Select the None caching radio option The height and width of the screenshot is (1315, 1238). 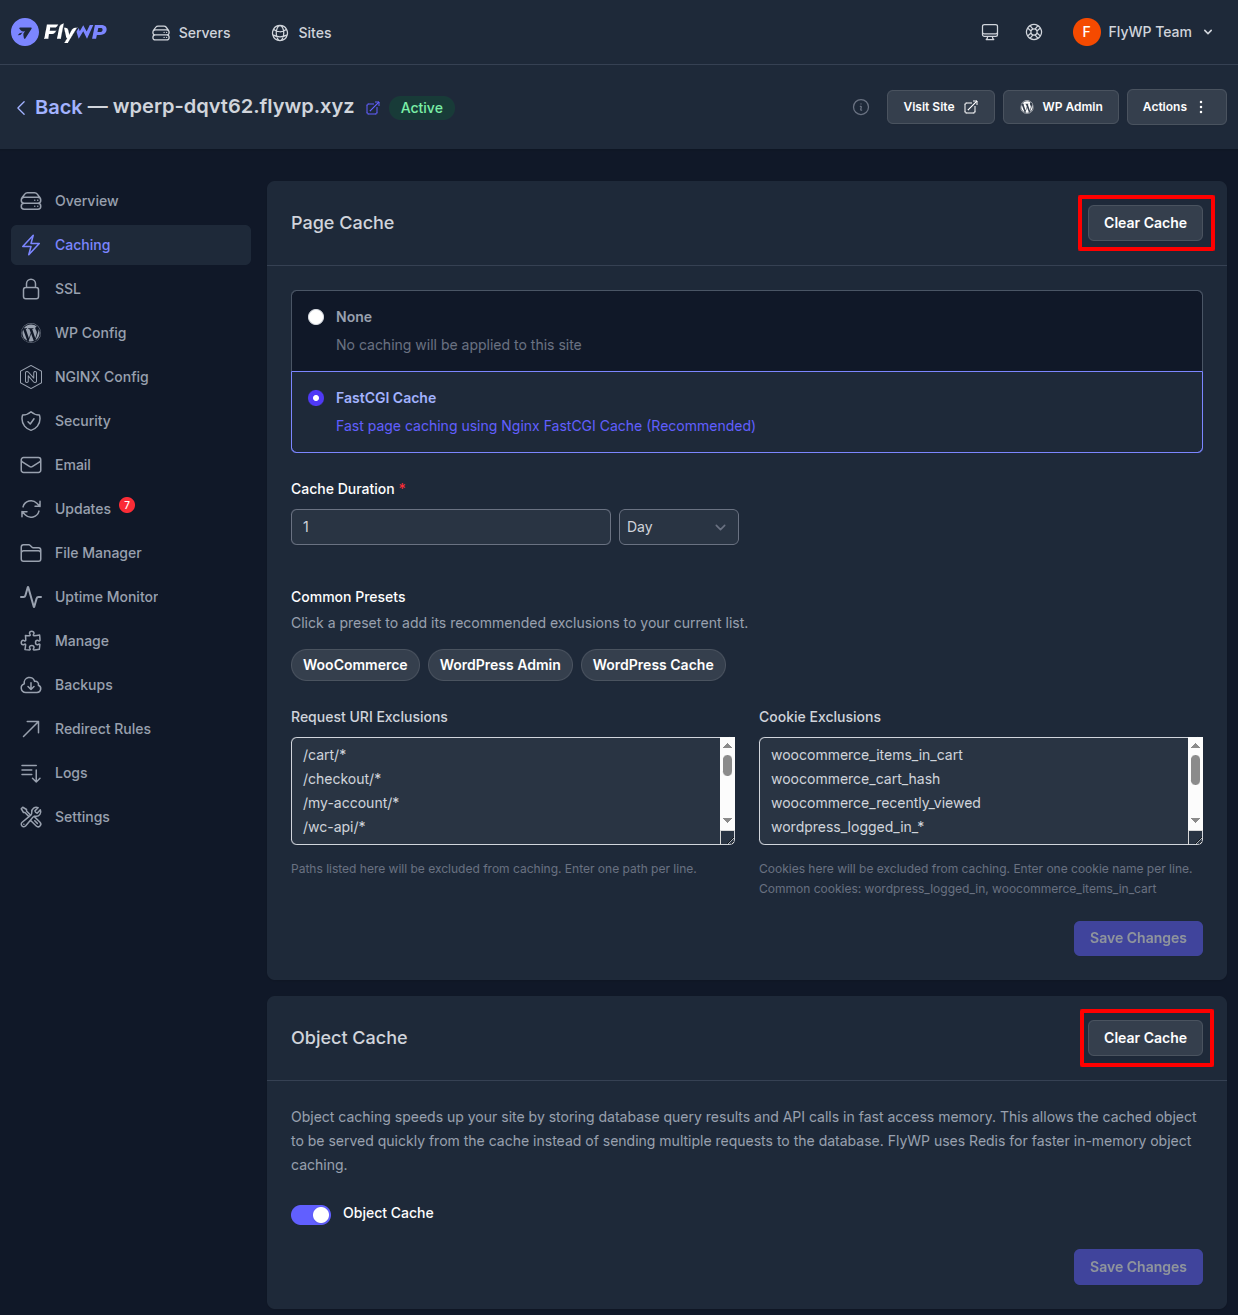pyautogui.click(x=316, y=317)
